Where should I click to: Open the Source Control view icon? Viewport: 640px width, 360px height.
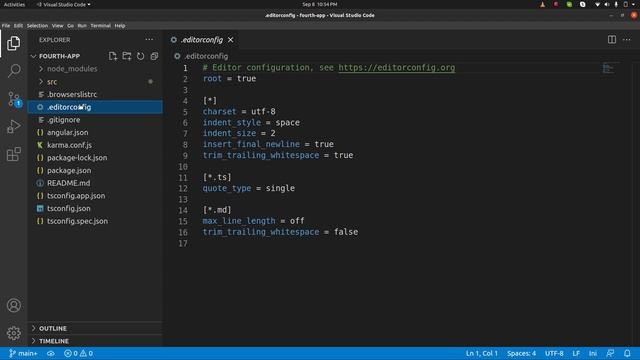point(13,99)
